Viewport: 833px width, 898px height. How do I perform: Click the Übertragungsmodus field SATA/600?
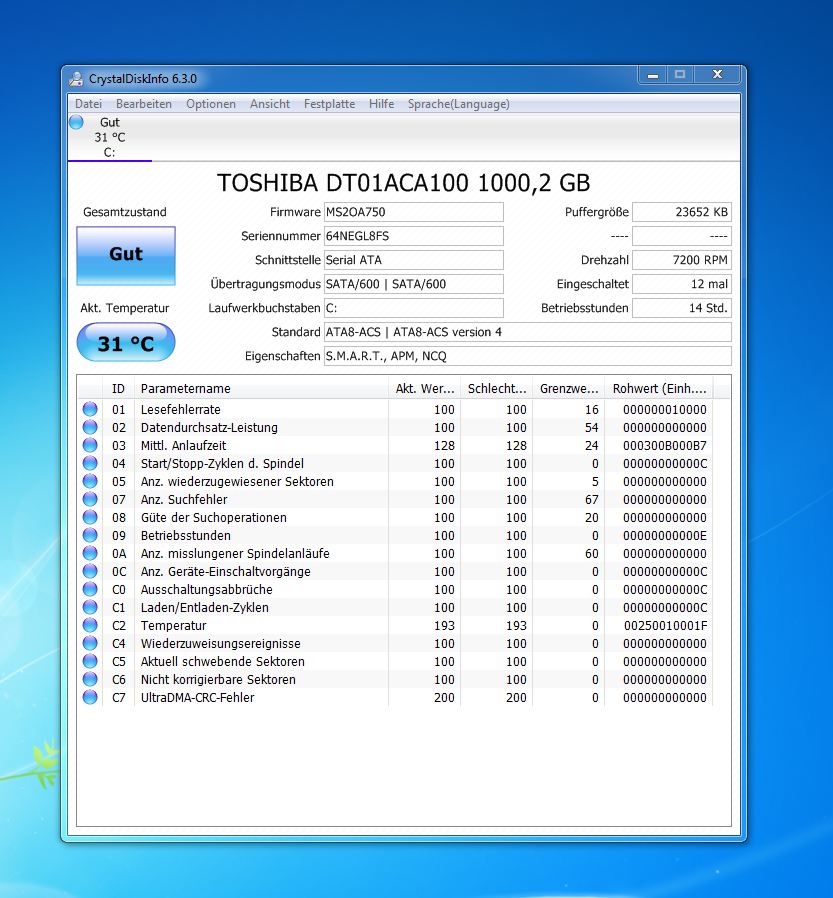point(413,284)
